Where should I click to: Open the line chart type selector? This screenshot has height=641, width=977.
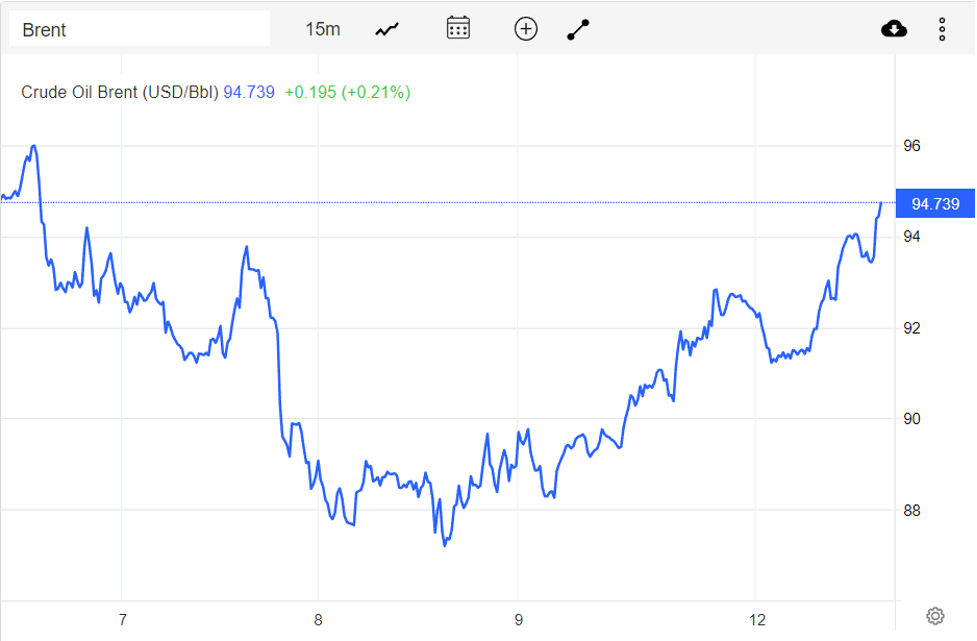387,29
